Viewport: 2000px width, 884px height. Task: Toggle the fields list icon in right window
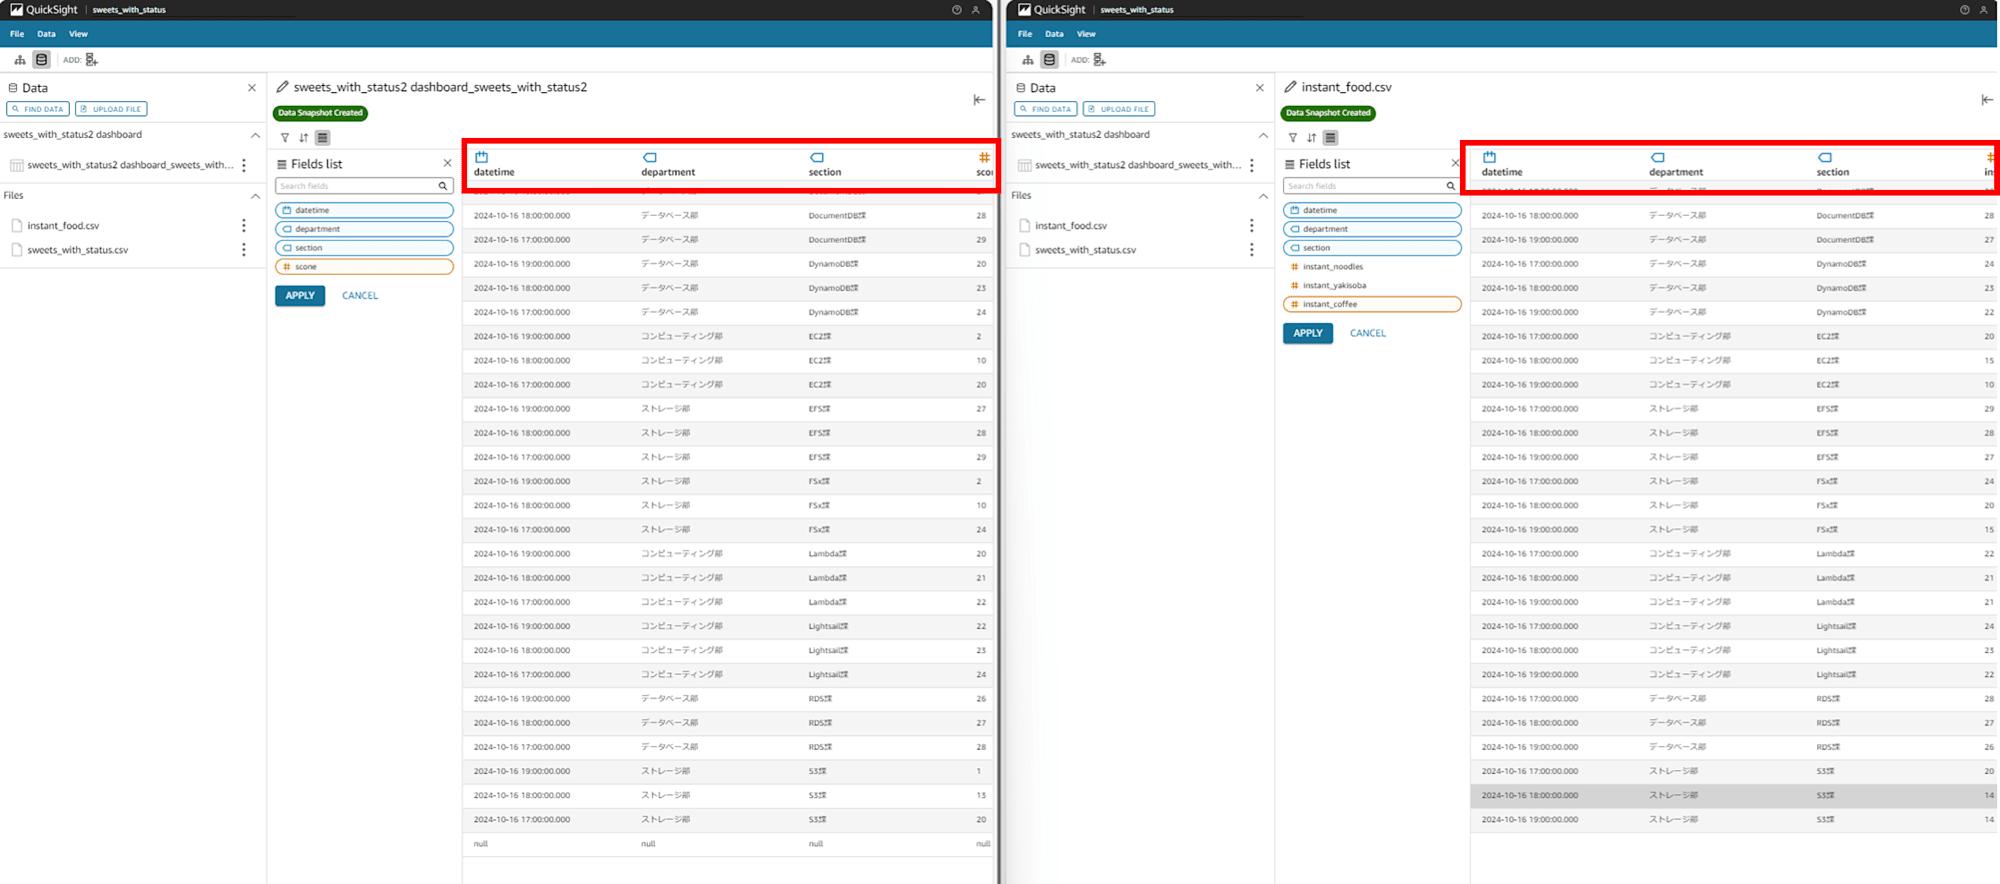tap(1330, 138)
